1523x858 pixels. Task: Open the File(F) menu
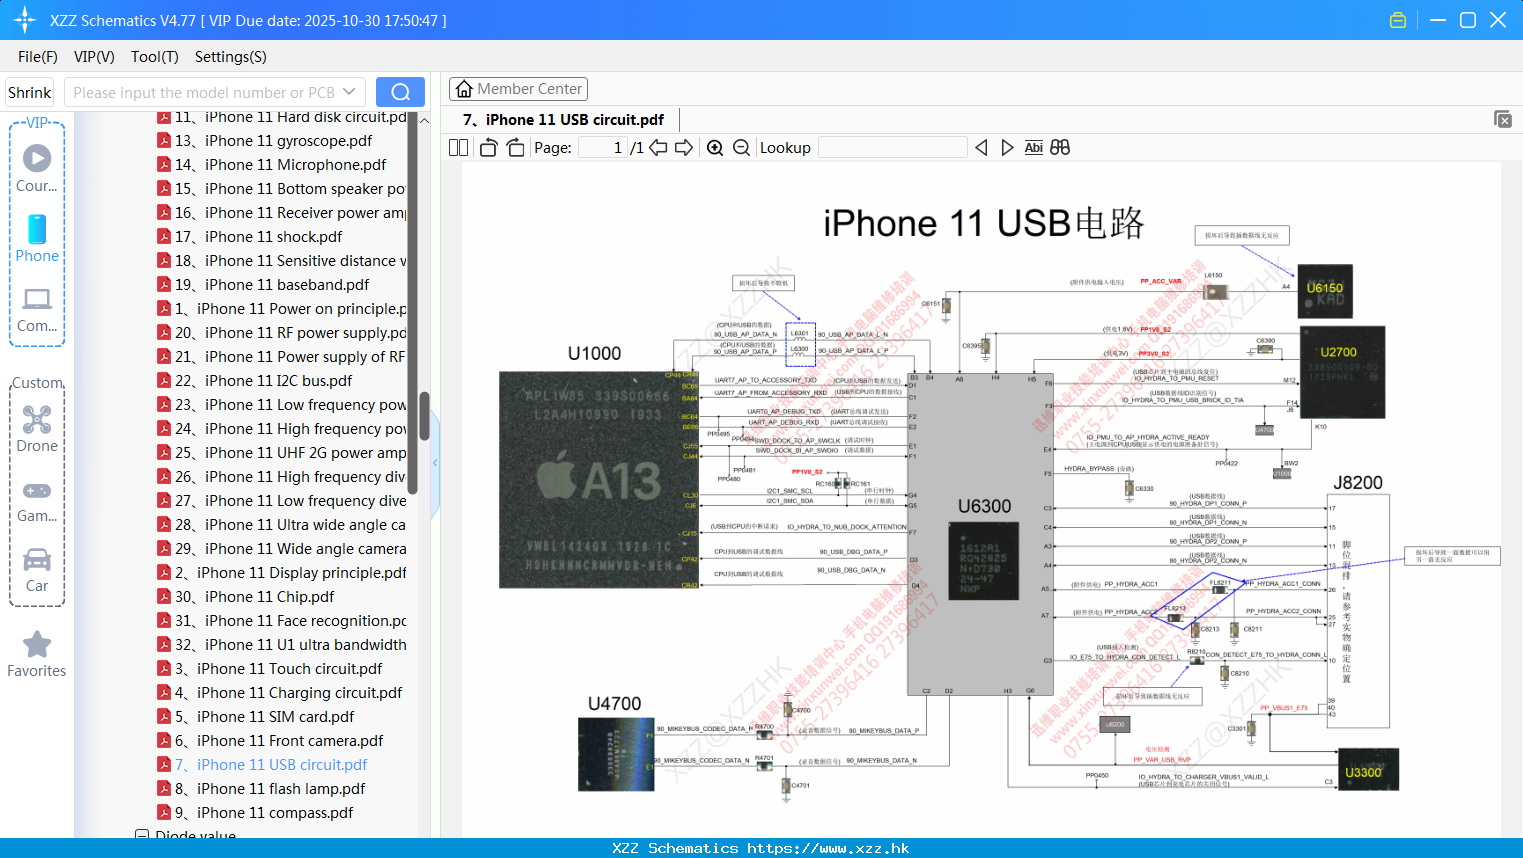(38, 57)
